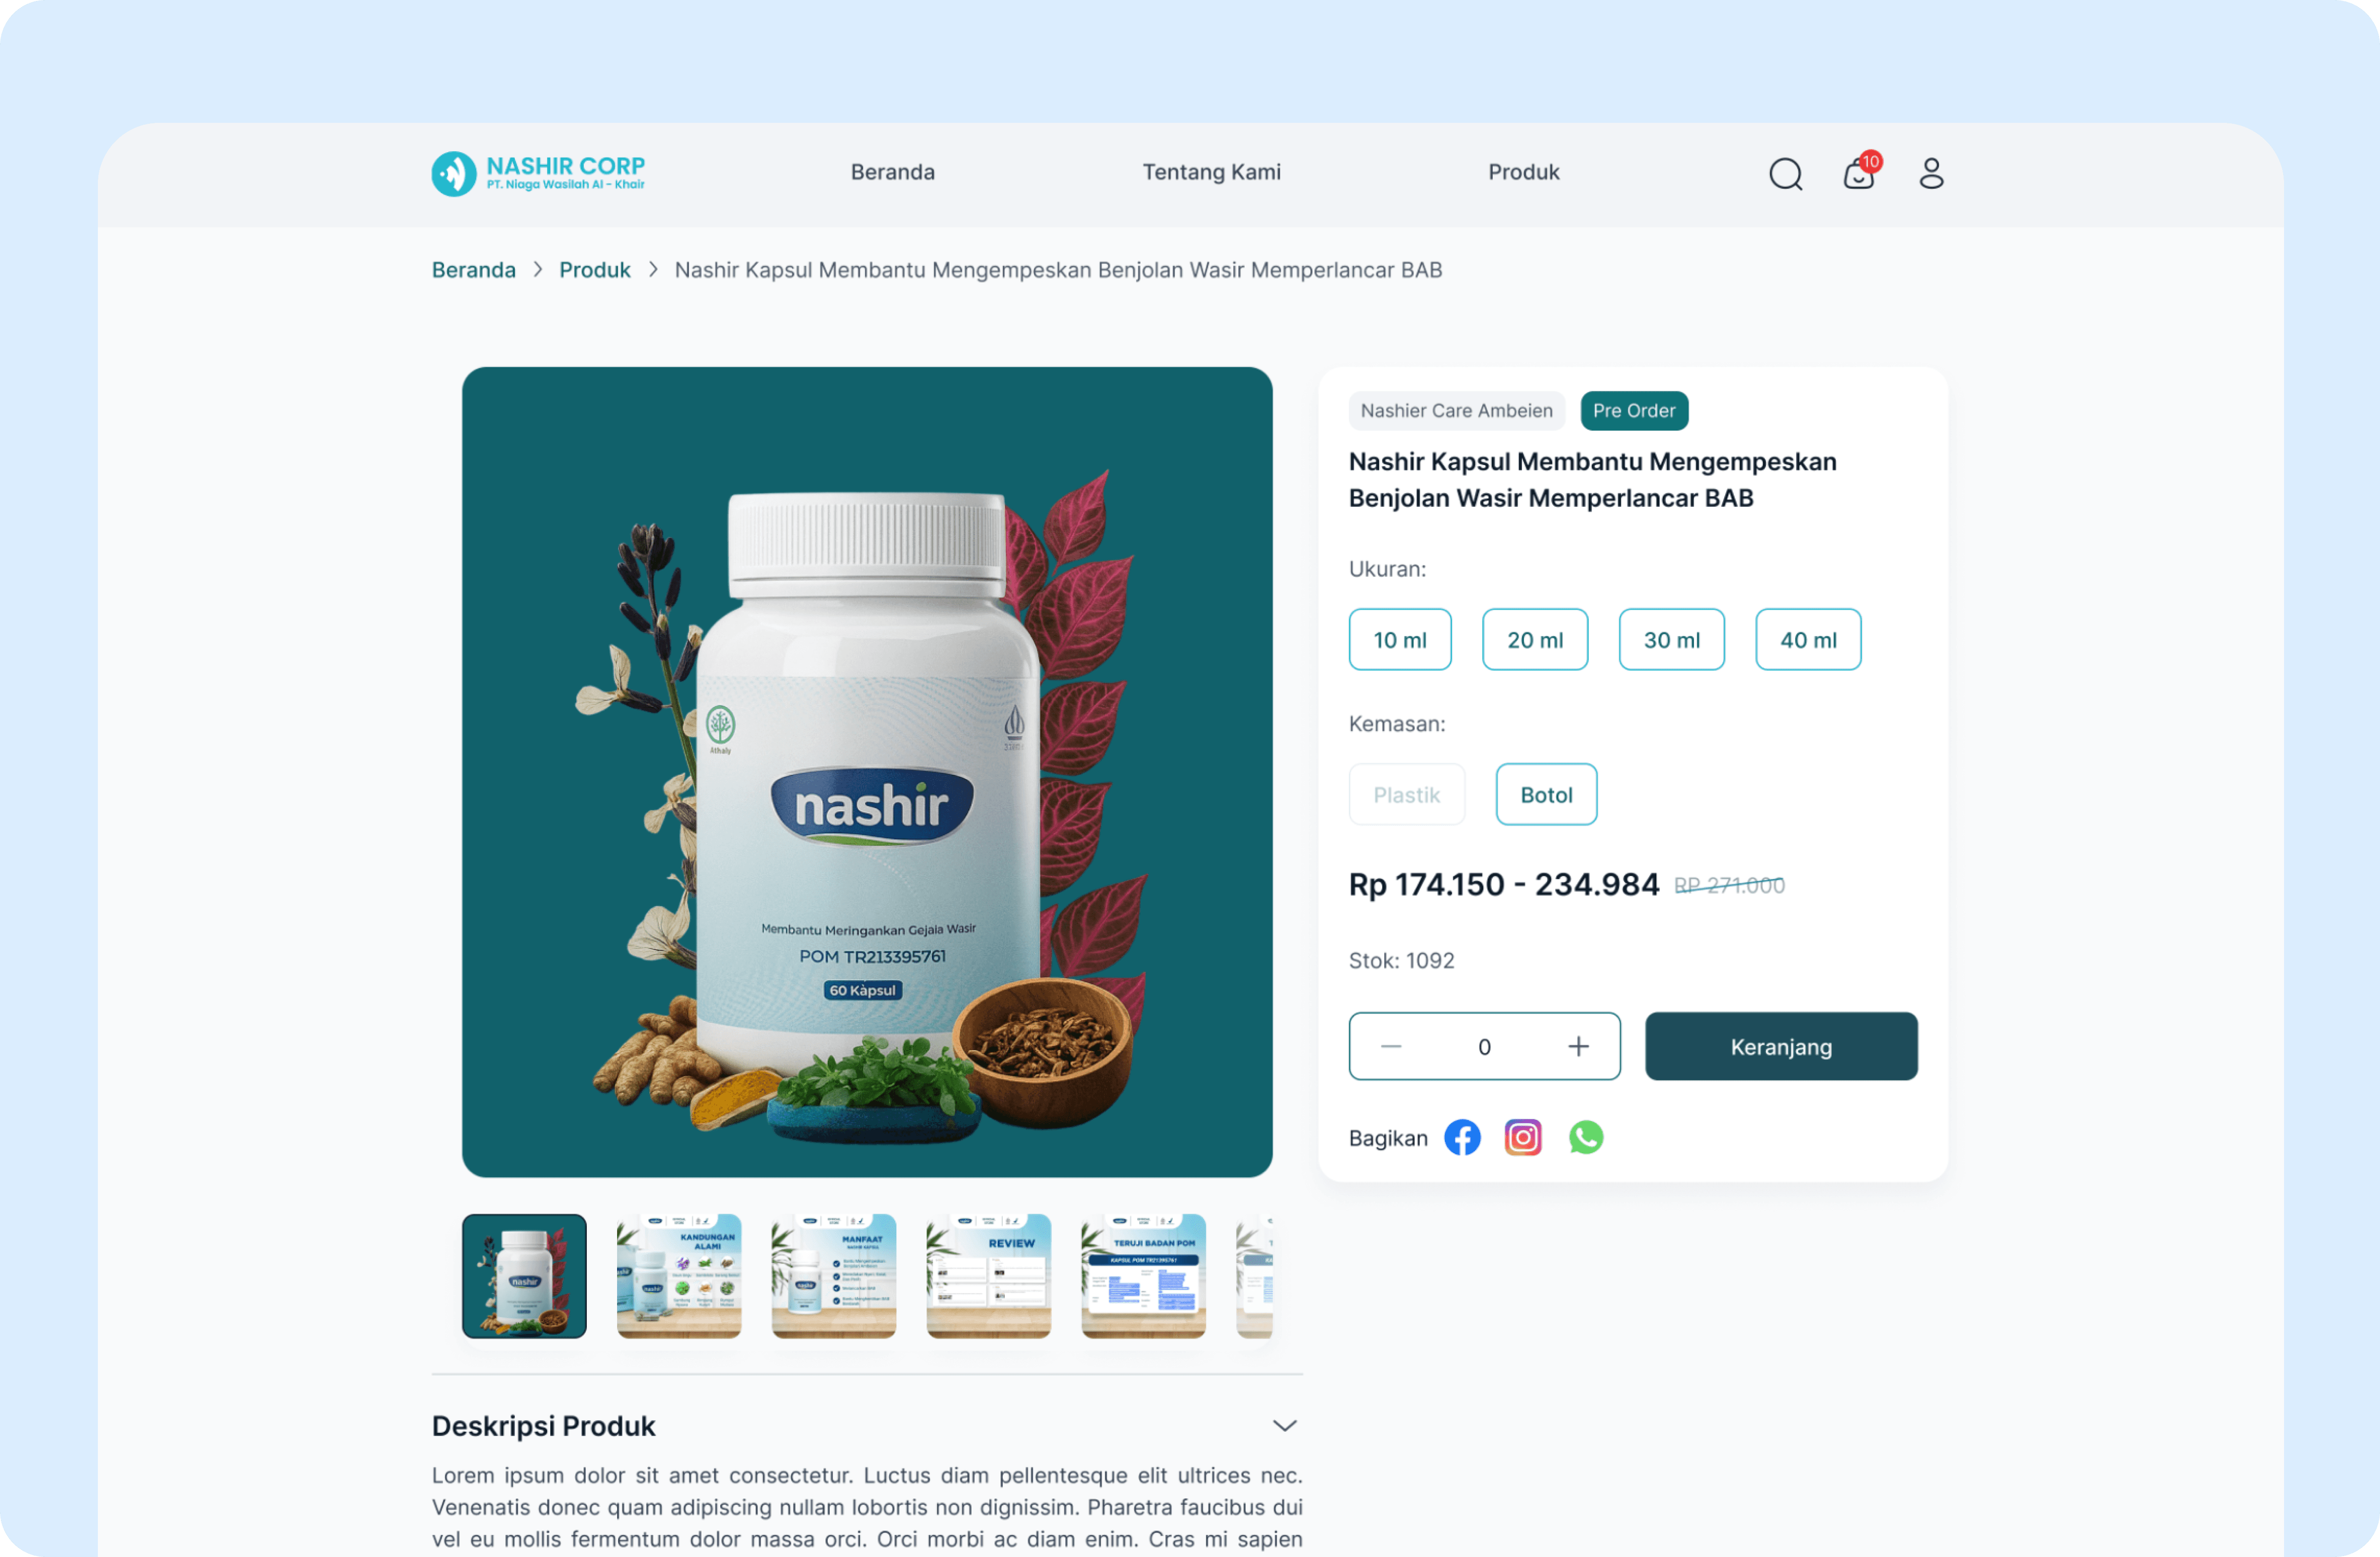Increase quantity with the plus icon
The height and width of the screenshot is (1557, 2380).
1578,1047
